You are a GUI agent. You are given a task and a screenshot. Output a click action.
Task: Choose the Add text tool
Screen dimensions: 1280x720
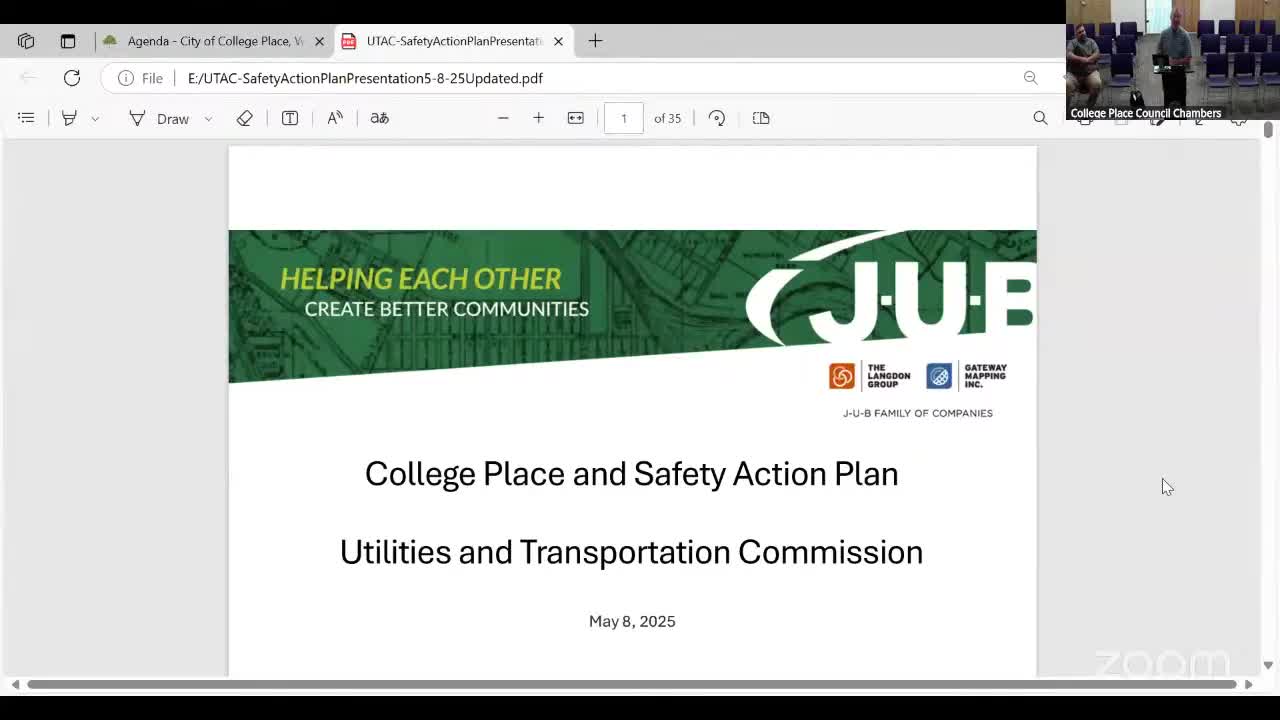coord(290,118)
